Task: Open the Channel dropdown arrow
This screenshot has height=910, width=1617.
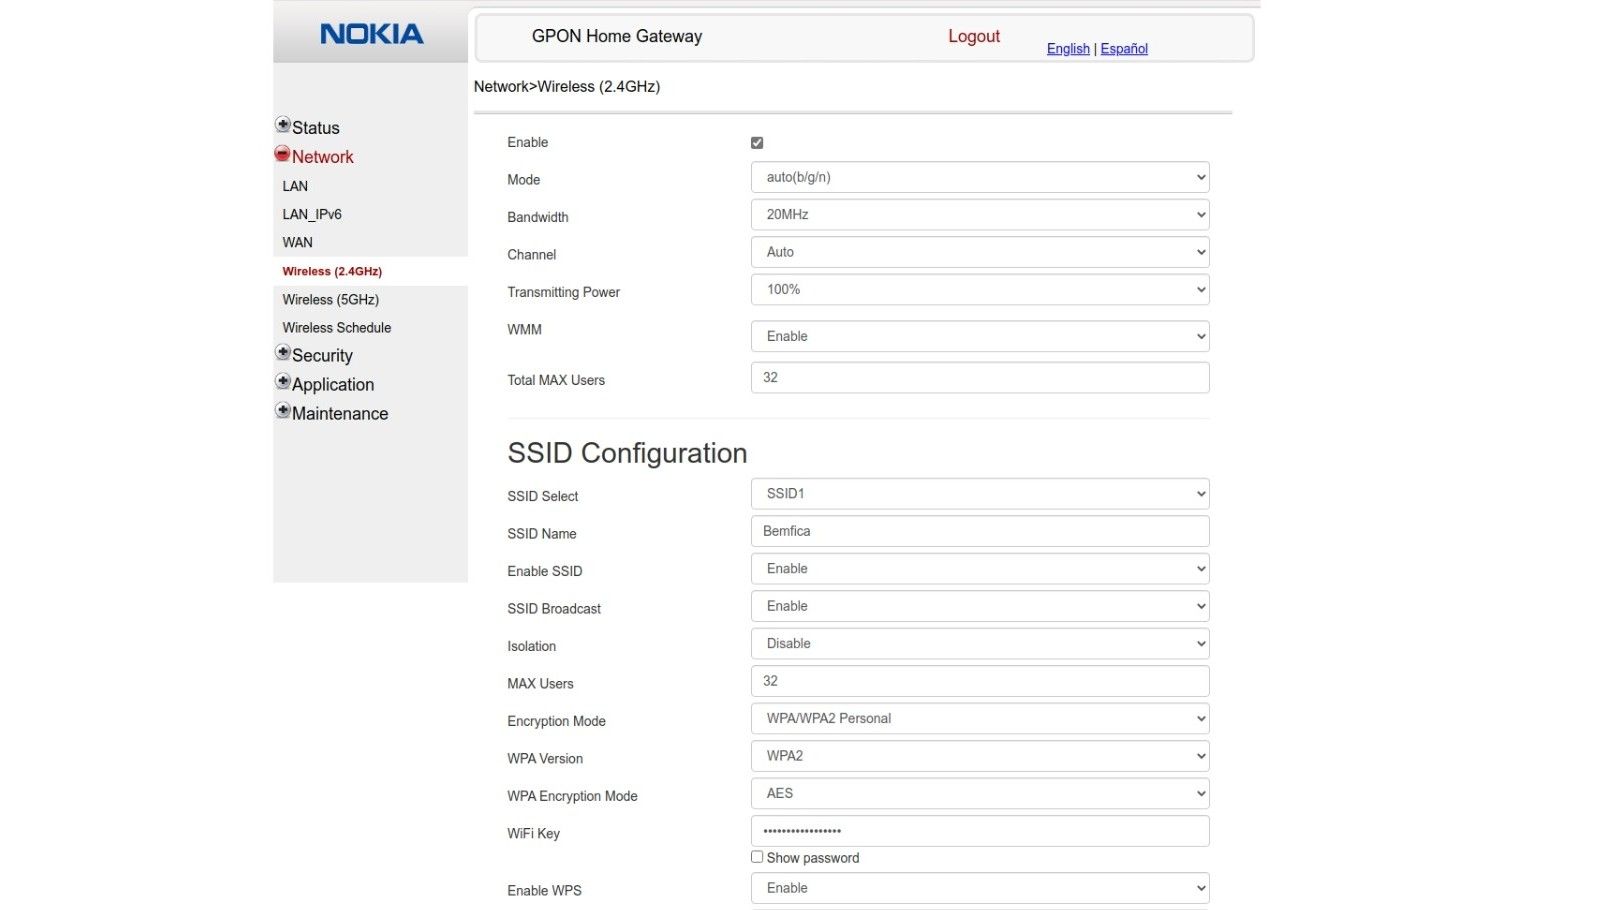Action: point(1198,251)
